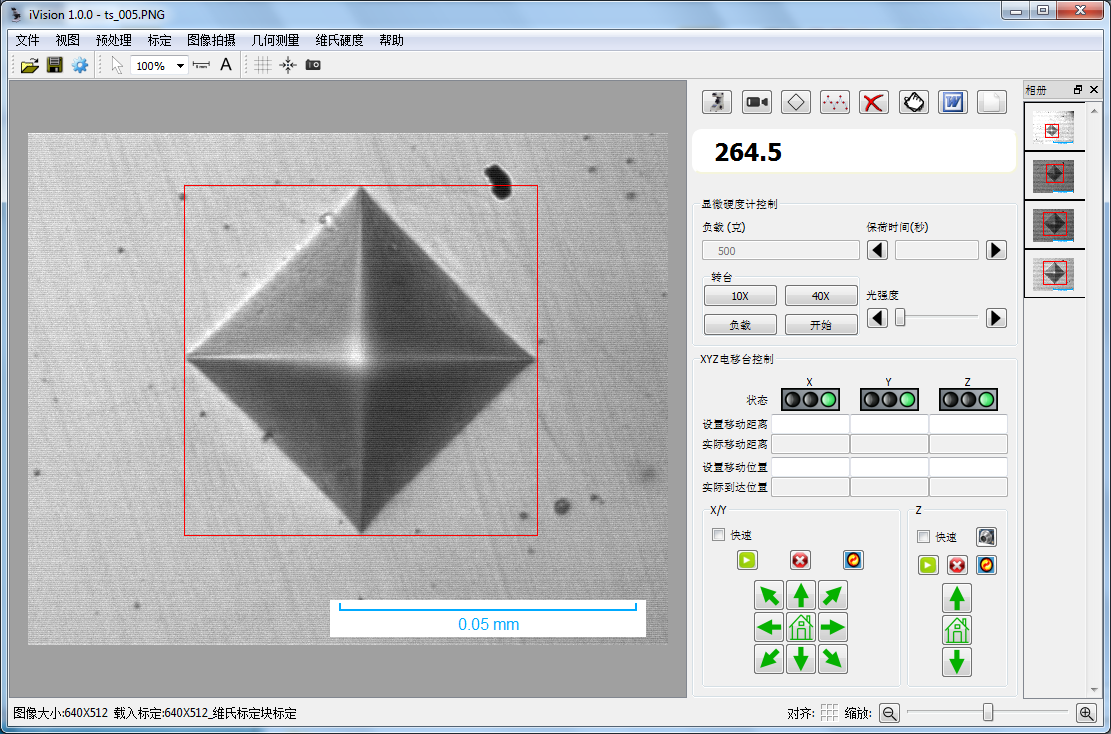Open the 100% zoom dropdown
The image size is (1111, 734).
pyautogui.click(x=180, y=66)
